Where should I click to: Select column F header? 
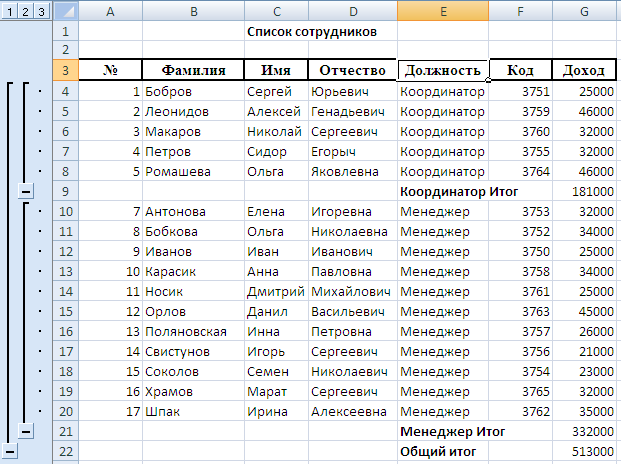coord(520,11)
